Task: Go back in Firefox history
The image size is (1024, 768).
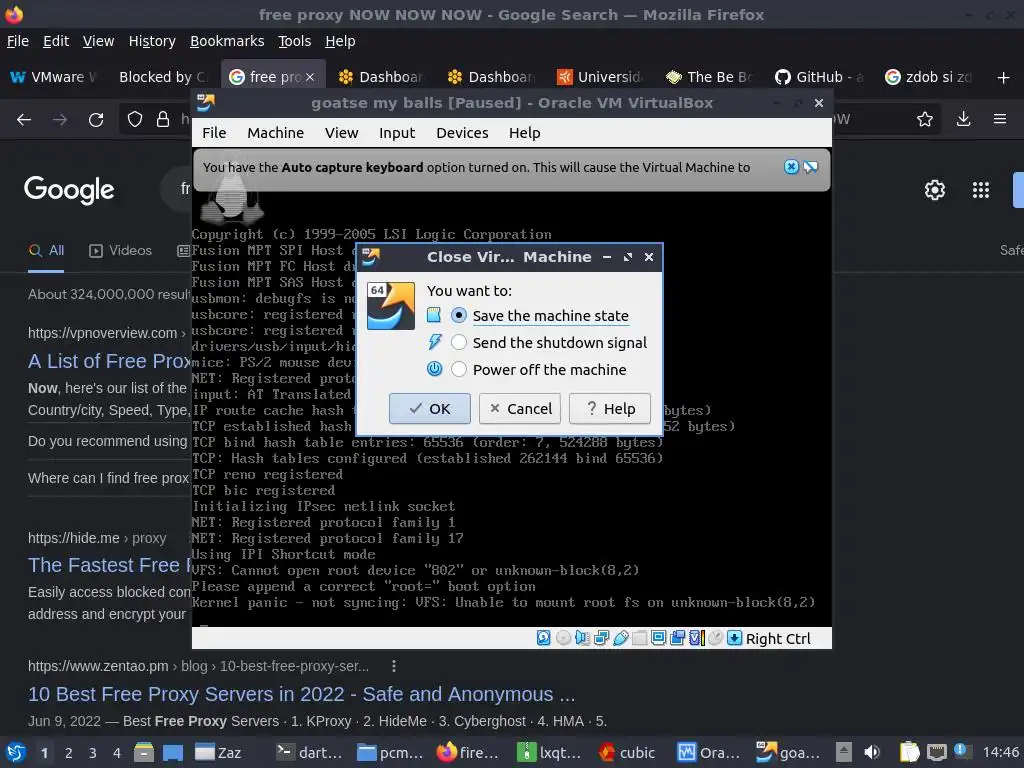Action: pos(24,120)
